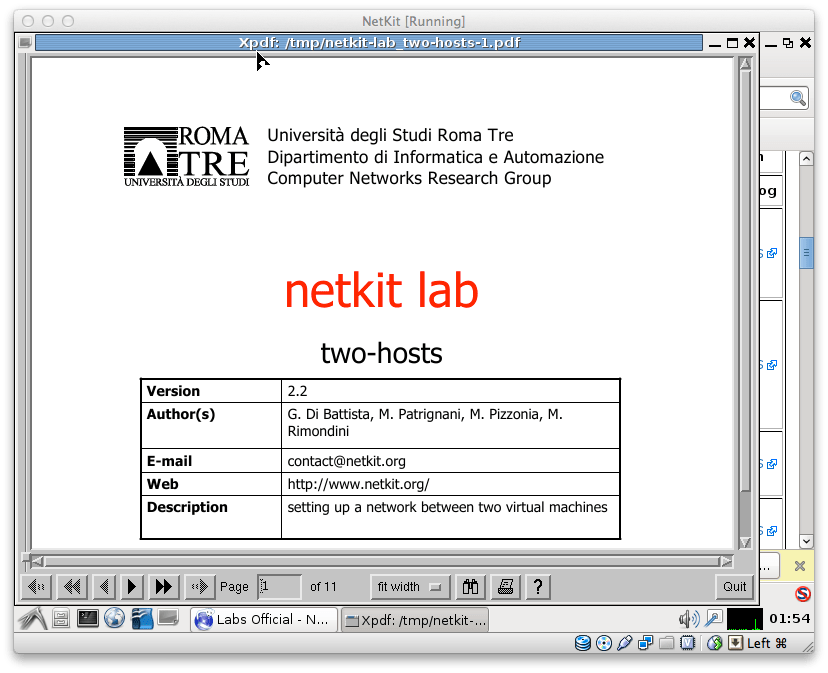Click the page number input field
Image resolution: width=828 pixels, height=673 pixels.
[x=279, y=587]
